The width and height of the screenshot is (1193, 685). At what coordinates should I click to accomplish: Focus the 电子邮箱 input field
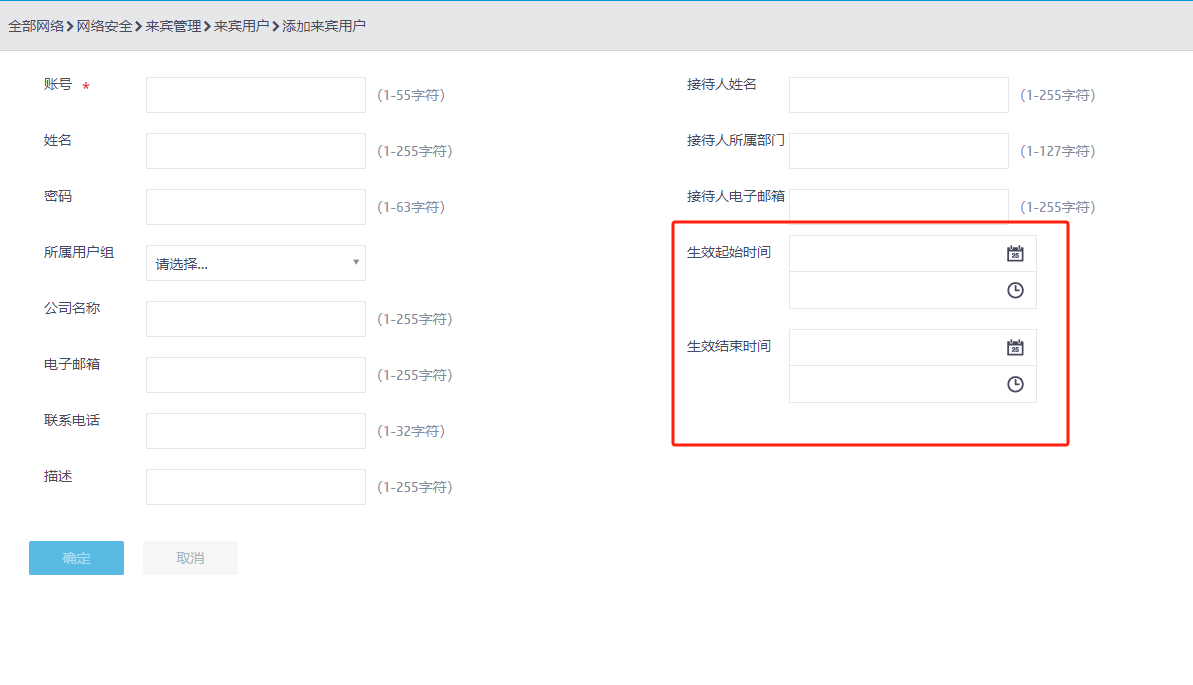(x=256, y=375)
